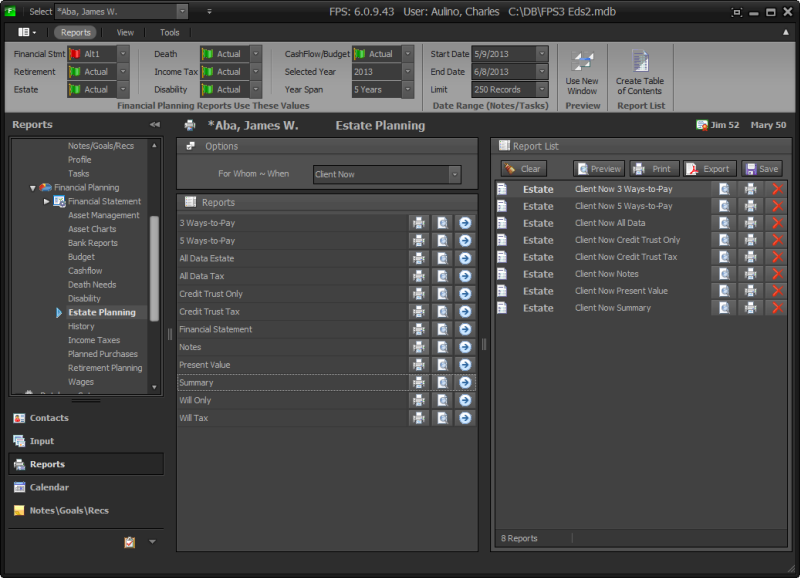800x578 pixels.
Task: Add Credit Trust Tax to report list
Action: tap(465, 312)
